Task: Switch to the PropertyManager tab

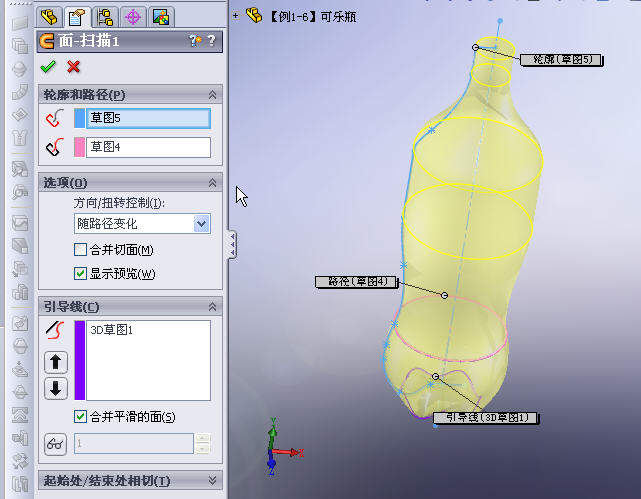Action: click(77, 17)
